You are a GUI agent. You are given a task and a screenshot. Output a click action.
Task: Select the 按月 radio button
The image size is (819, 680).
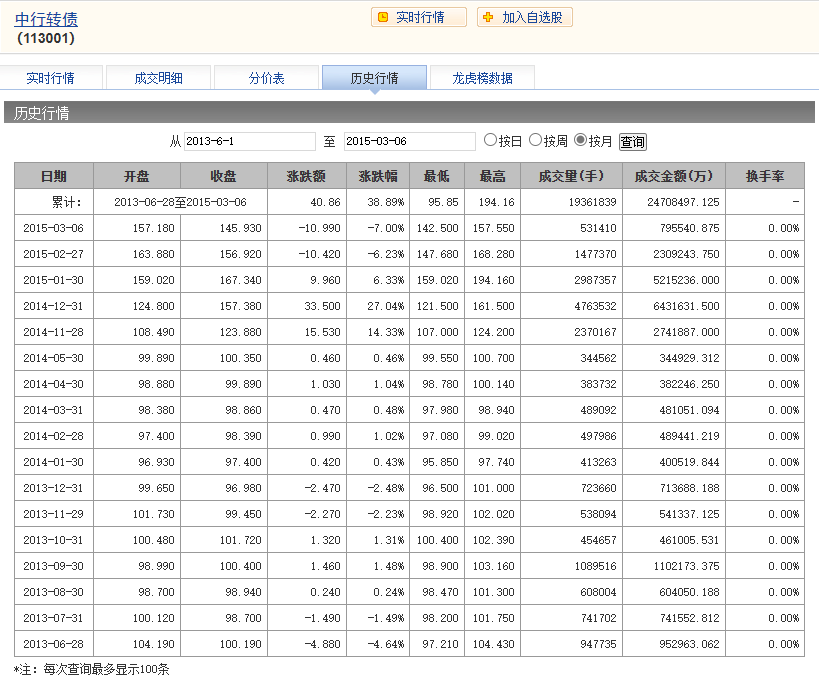pos(580,140)
